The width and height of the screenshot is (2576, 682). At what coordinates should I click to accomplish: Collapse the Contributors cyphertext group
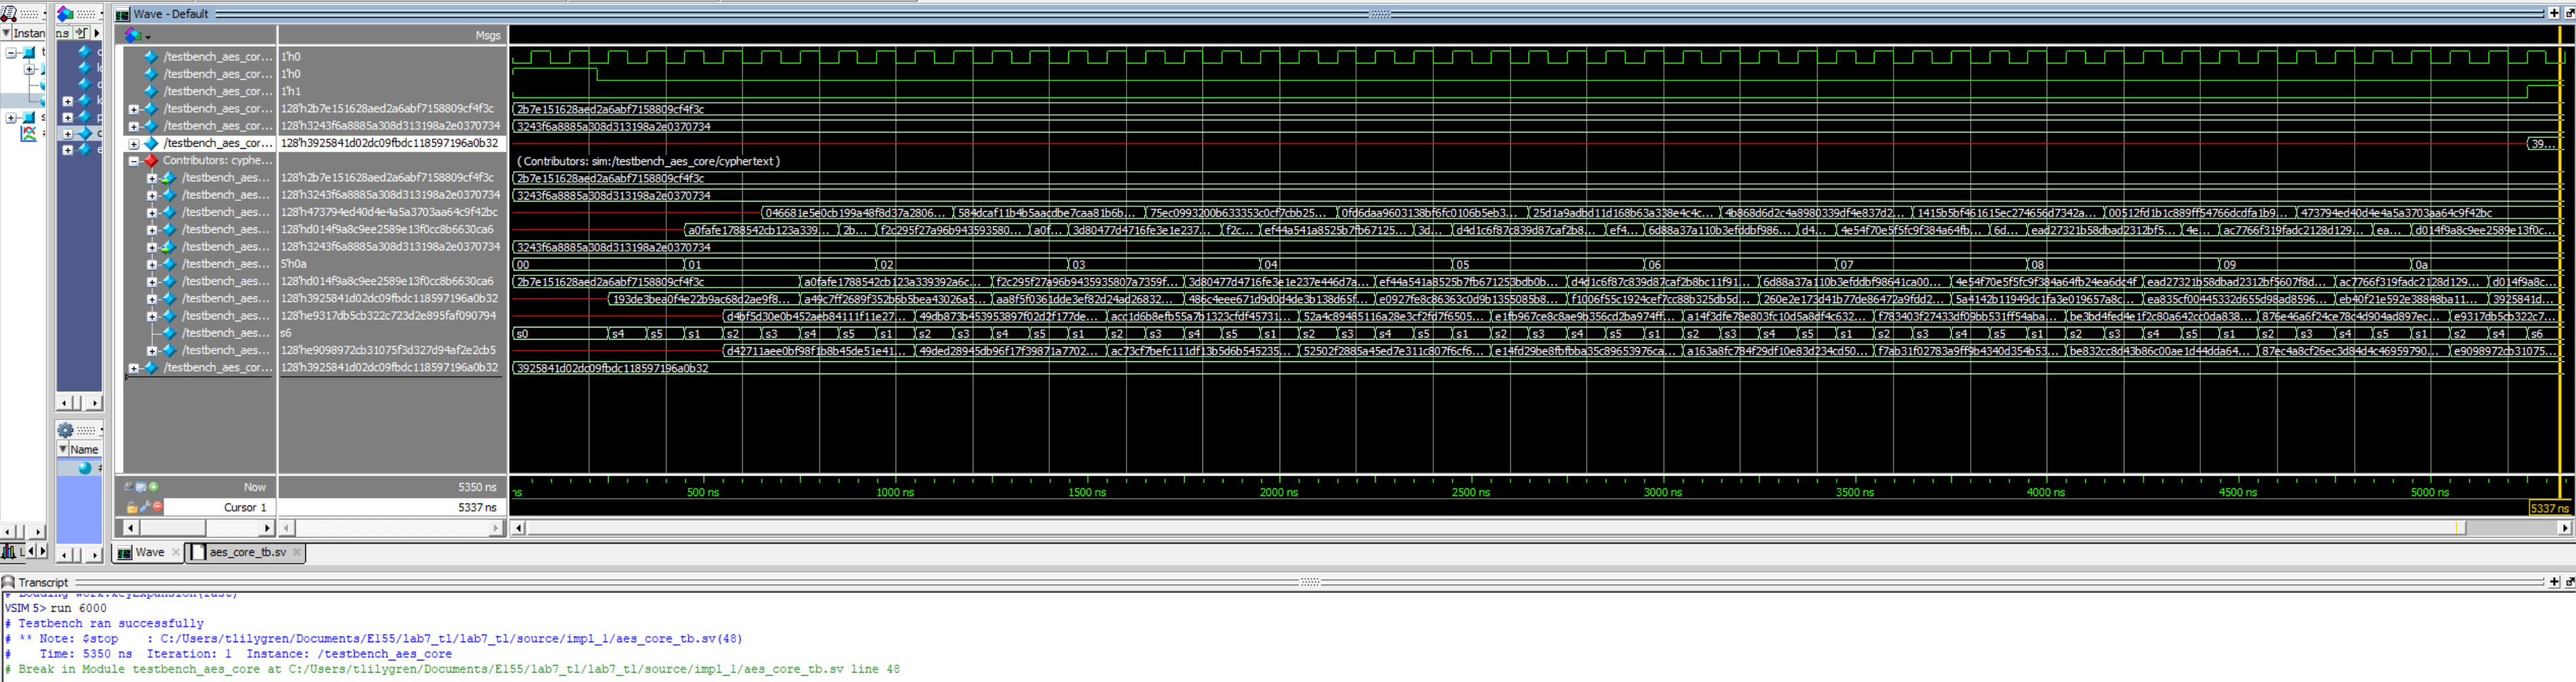[133, 161]
